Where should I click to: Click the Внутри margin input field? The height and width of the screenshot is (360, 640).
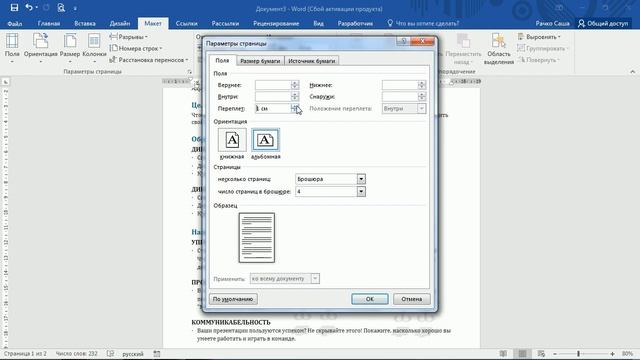273,96
